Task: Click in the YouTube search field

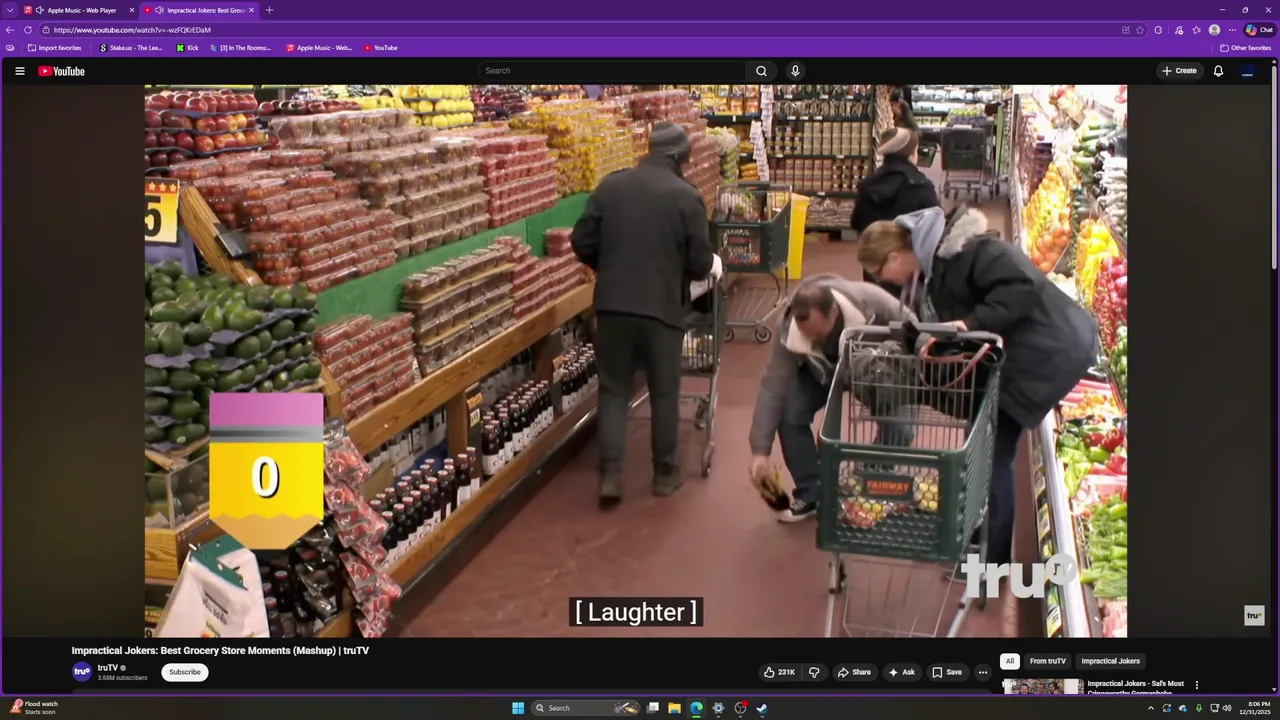Action: tap(611, 71)
